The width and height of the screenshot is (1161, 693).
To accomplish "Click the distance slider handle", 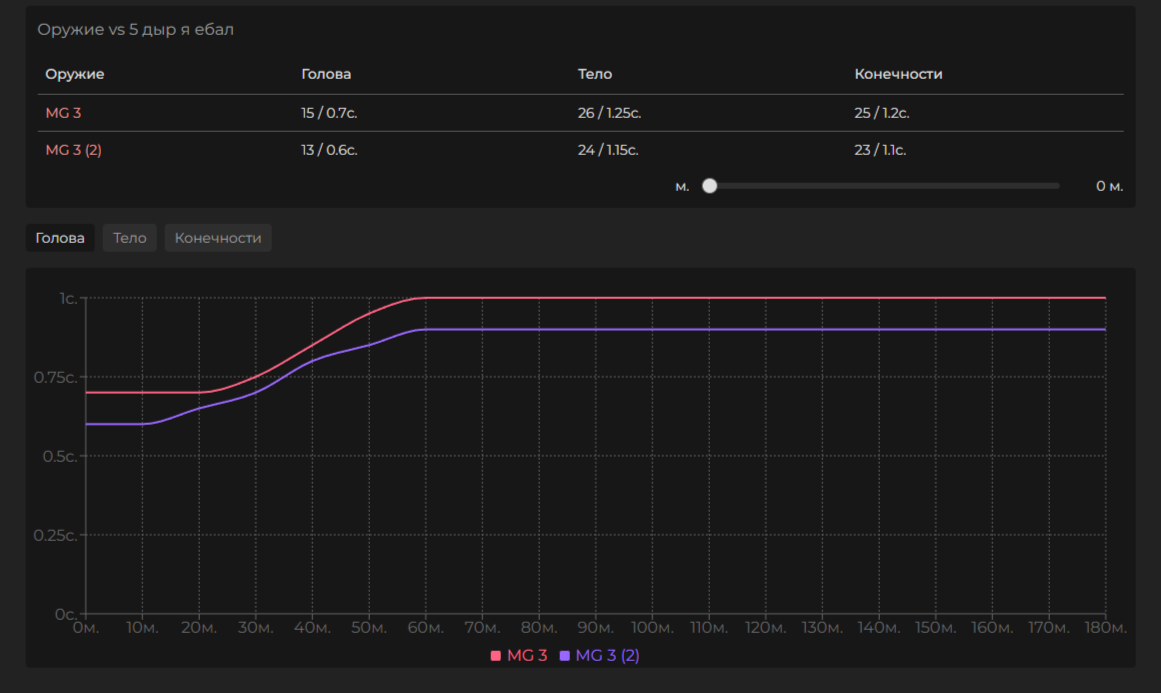I will [710, 186].
